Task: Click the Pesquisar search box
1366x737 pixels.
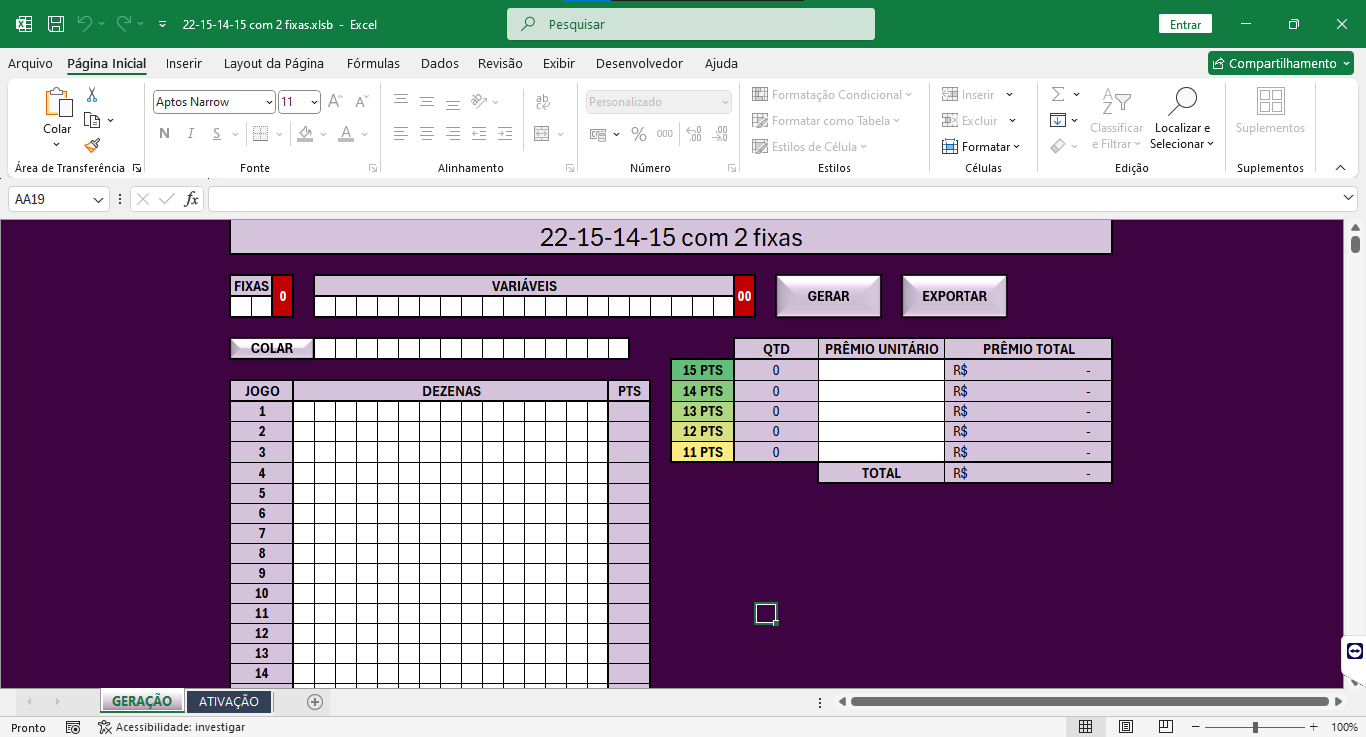Action: (x=691, y=24)
